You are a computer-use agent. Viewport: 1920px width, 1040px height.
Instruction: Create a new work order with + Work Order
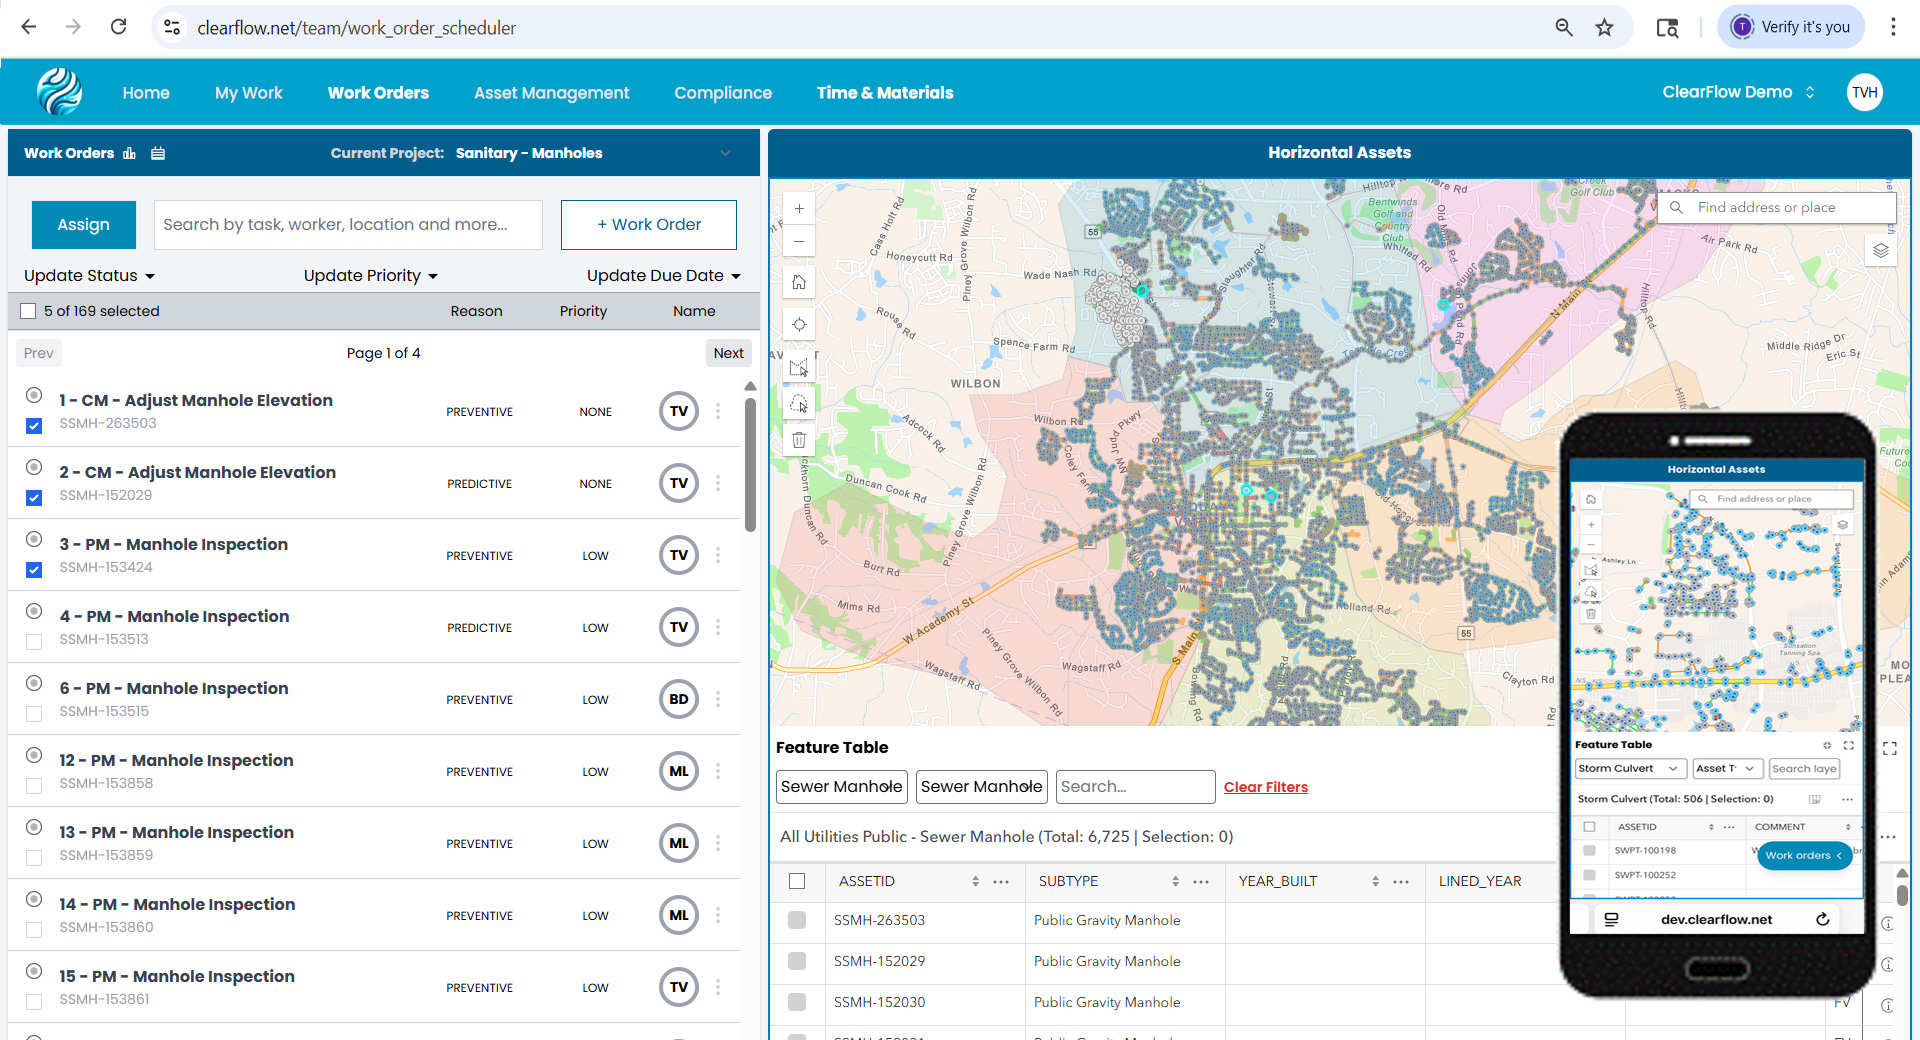pos(649,225)
